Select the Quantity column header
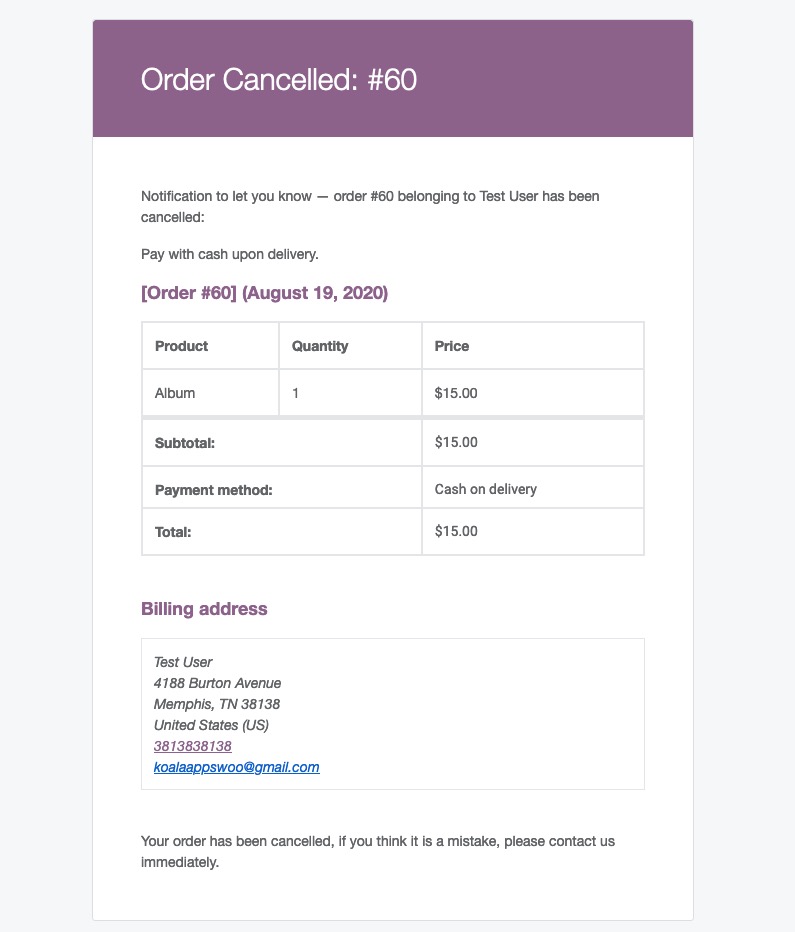 point(320,346)
